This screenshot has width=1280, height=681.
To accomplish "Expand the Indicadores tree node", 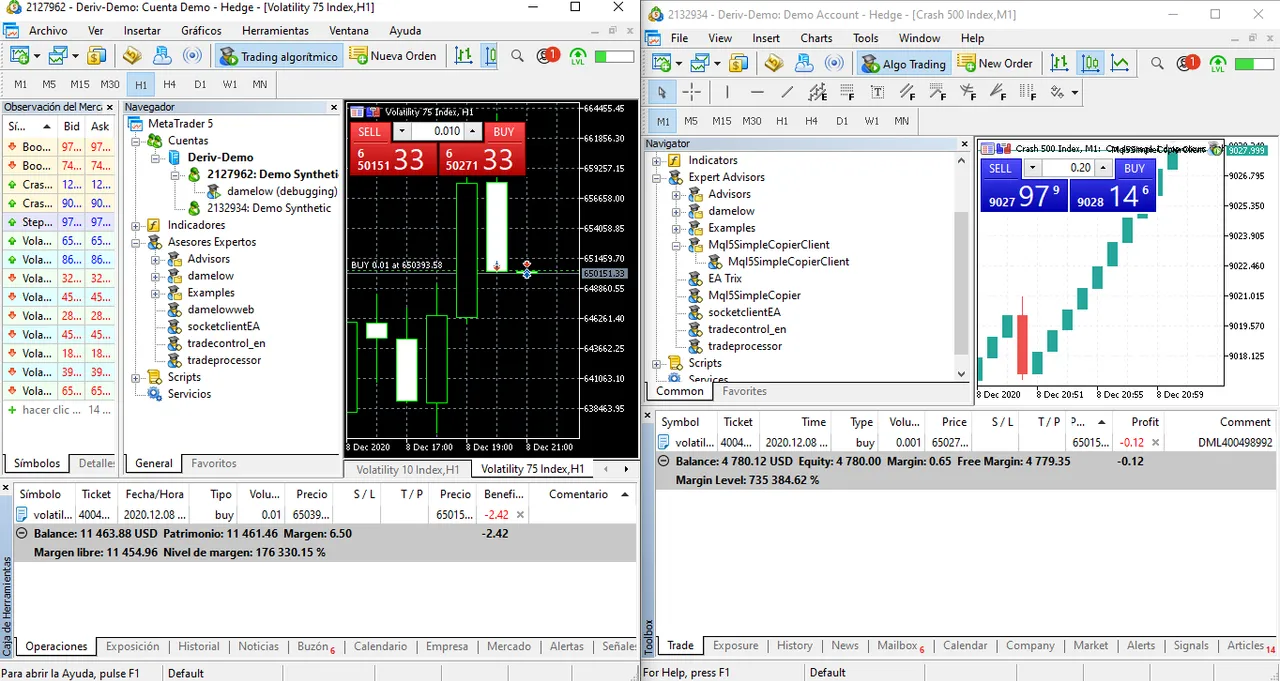I will [x=136, y=226].
